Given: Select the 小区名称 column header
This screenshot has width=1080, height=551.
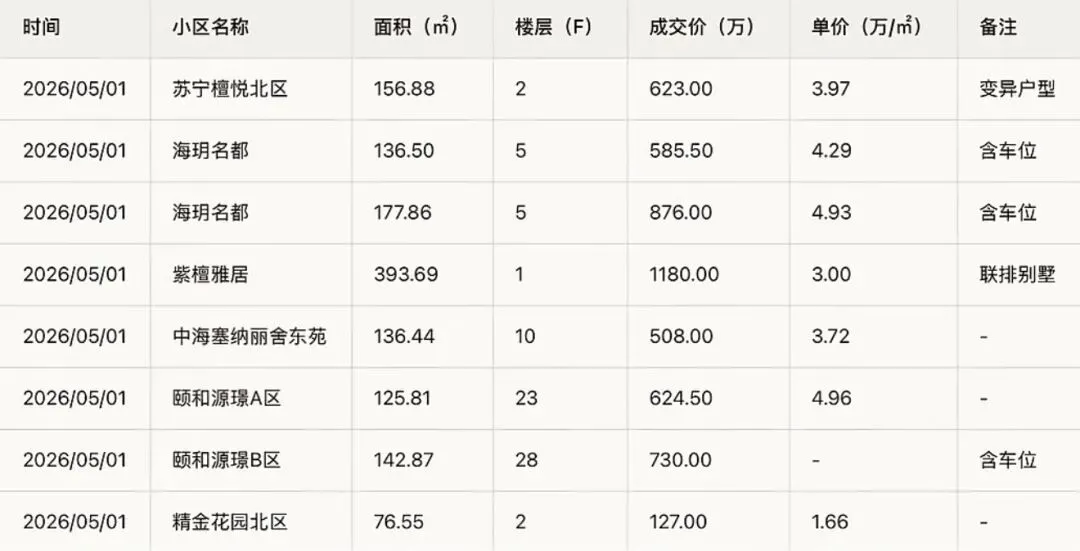Looking at the screenshot, I should pos(210,28).
